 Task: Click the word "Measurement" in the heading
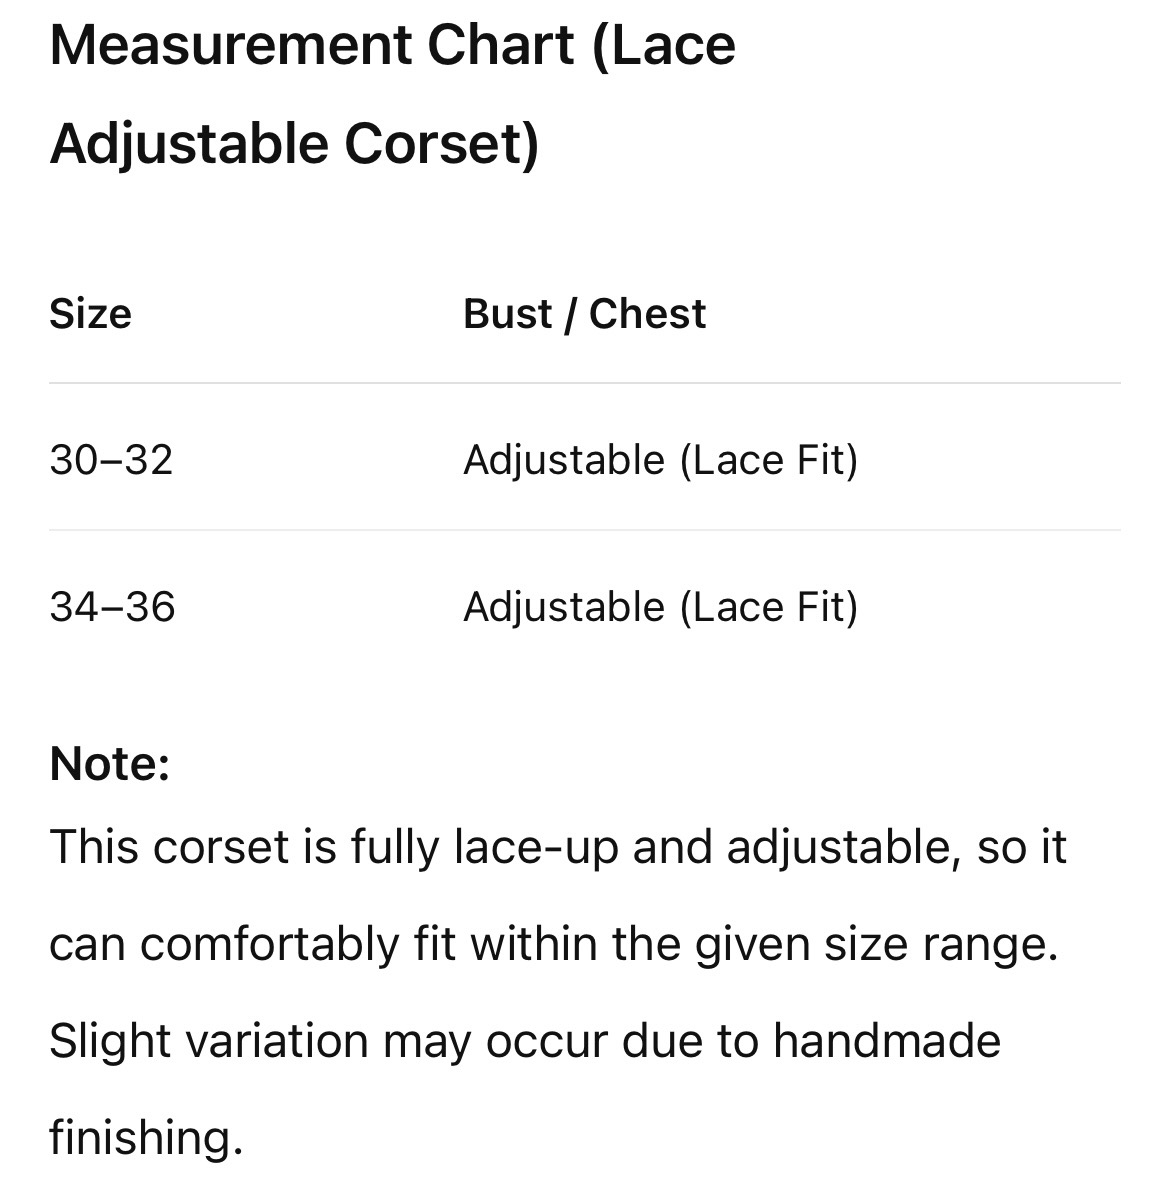231,45
